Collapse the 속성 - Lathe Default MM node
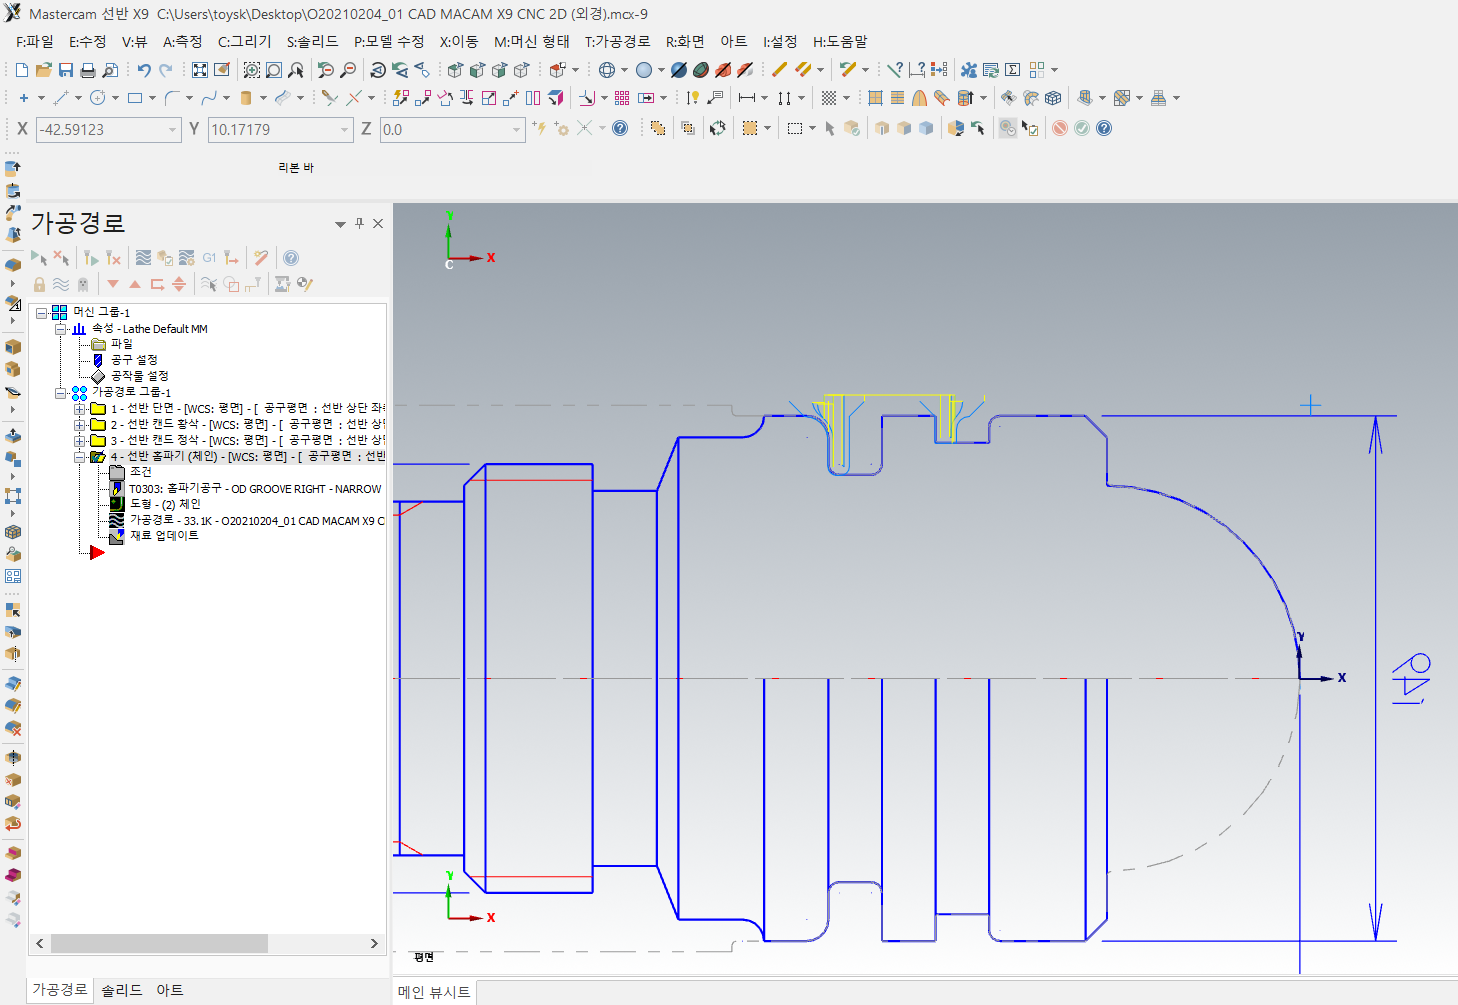1458x1005 pixels. coord(61,328)
